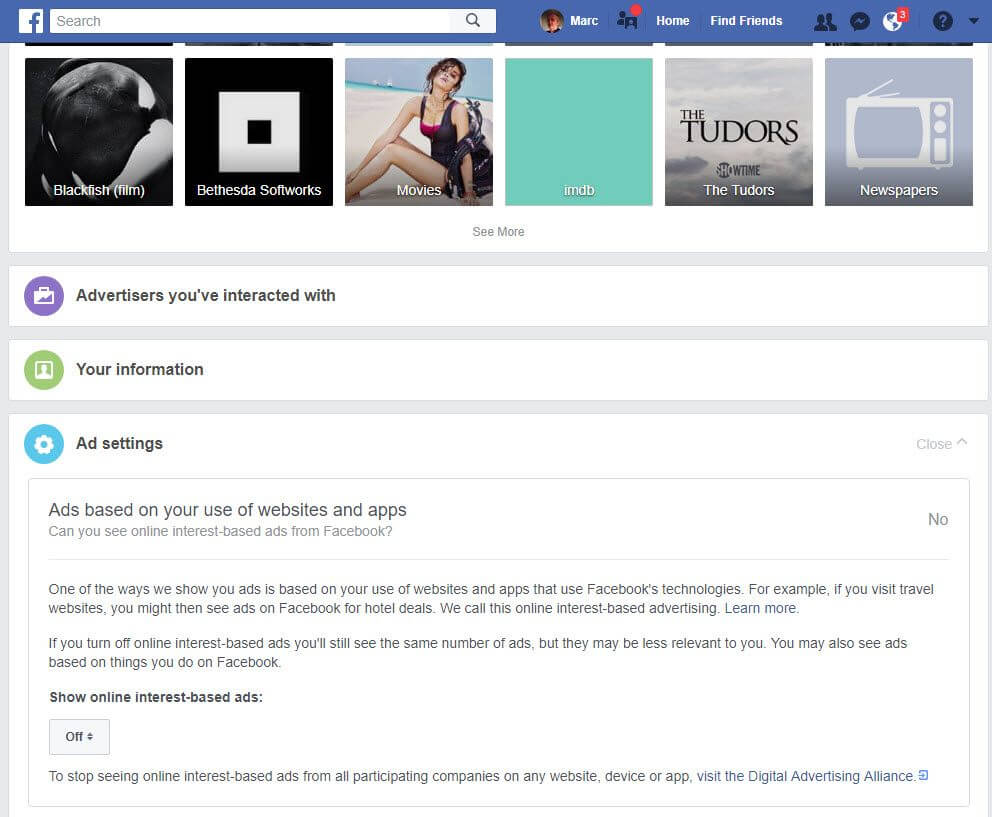Screen dimensions: 992x817
Task: Click the Facebook logo icon
Action: [30, 21]
